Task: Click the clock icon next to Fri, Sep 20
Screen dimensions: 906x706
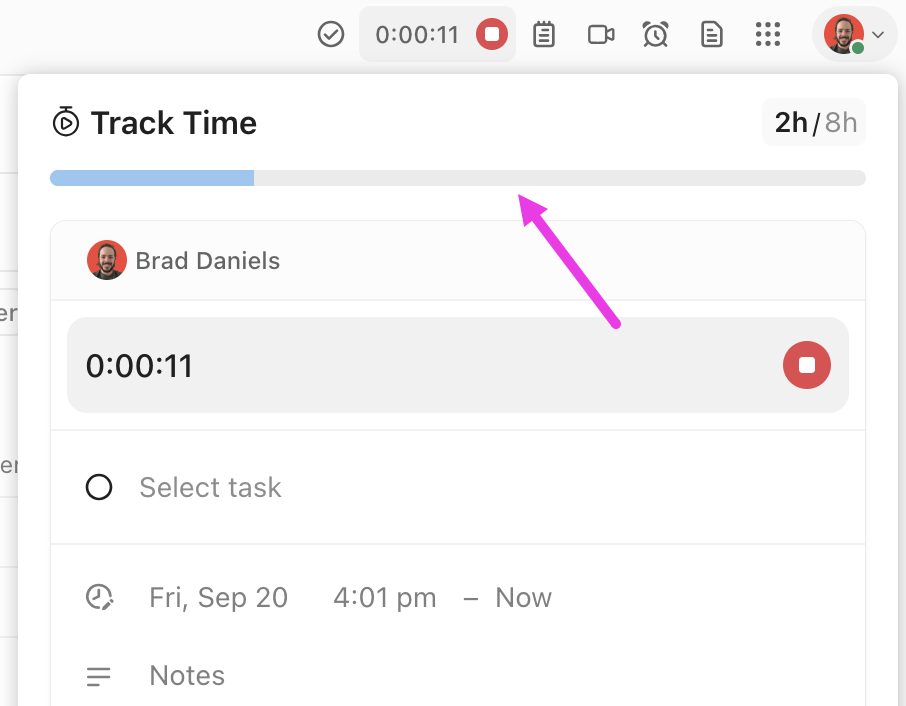Action: pos(100,597)
